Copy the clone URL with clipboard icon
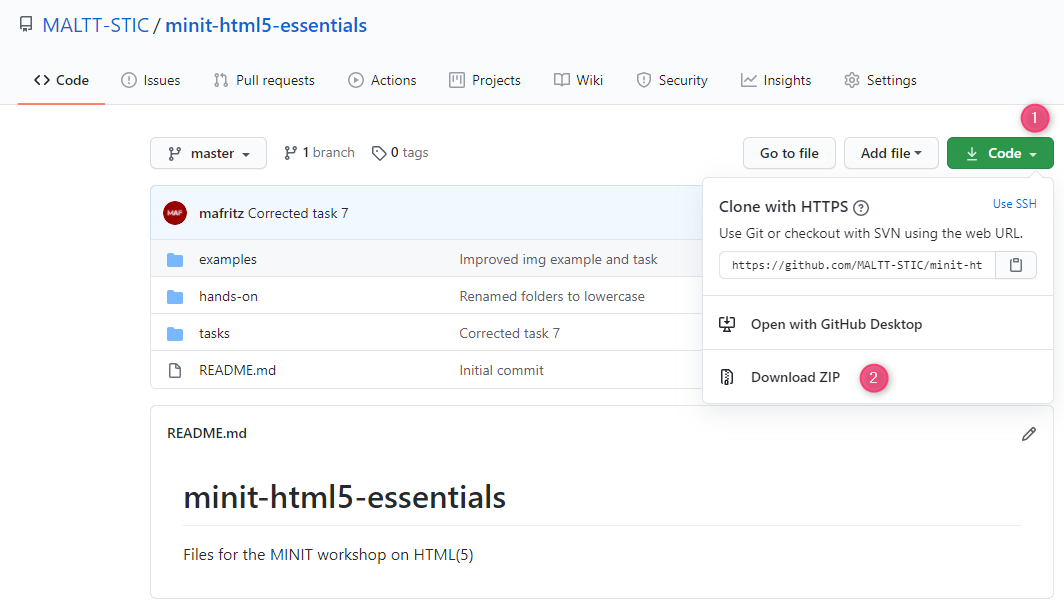This screenshot has width=1064, height=610. (1016, 265)
